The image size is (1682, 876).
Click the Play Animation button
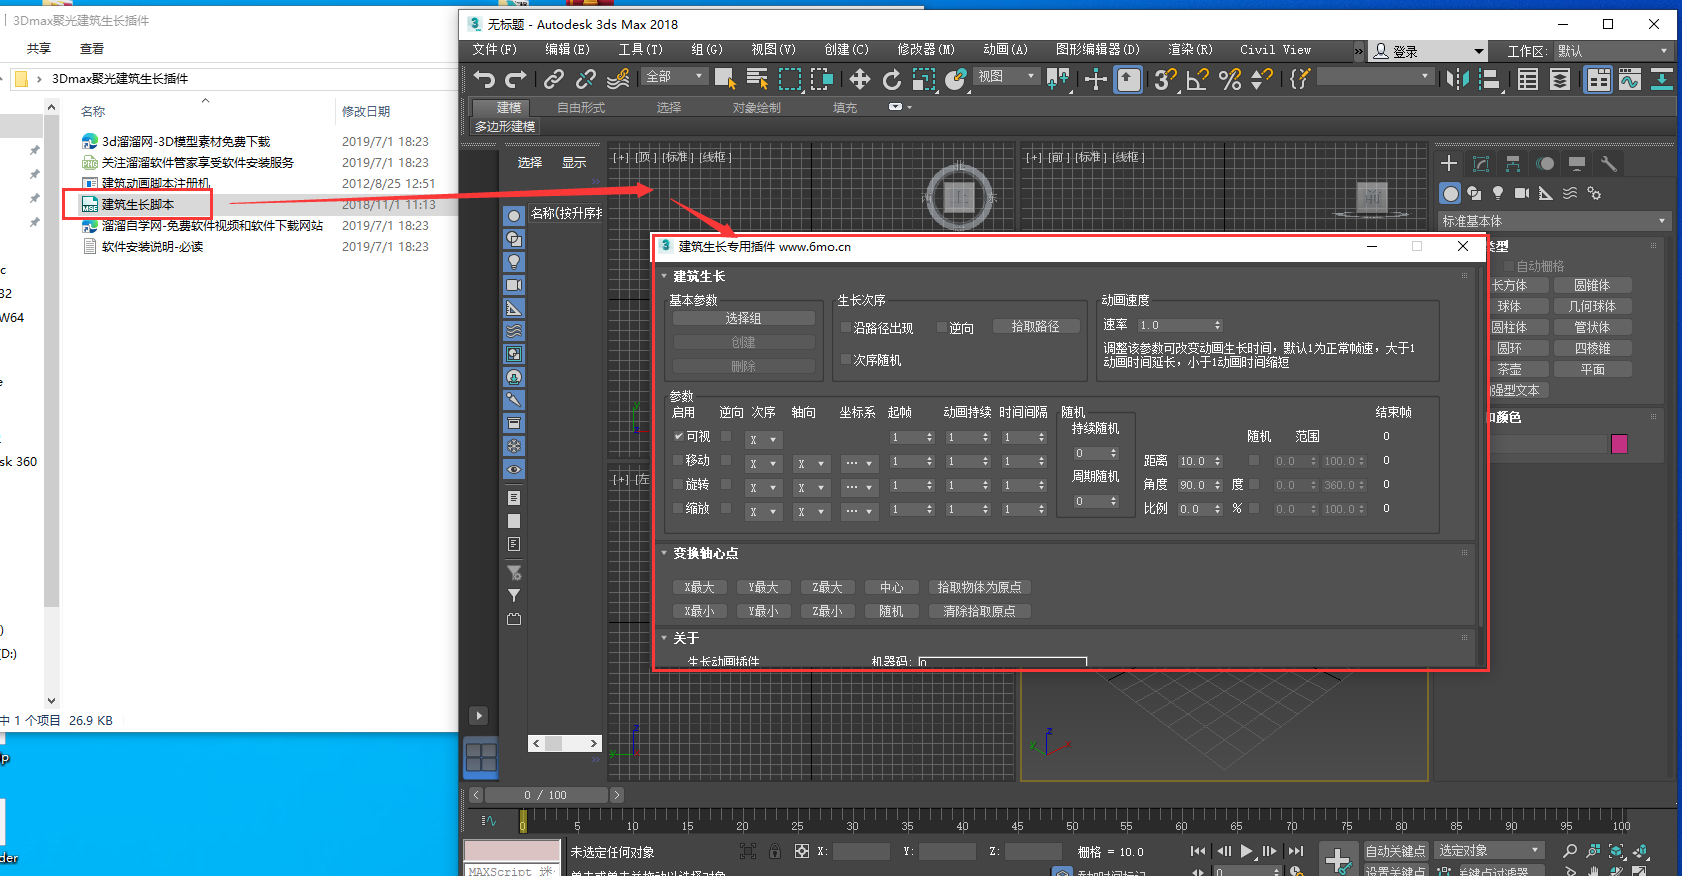1247,851
